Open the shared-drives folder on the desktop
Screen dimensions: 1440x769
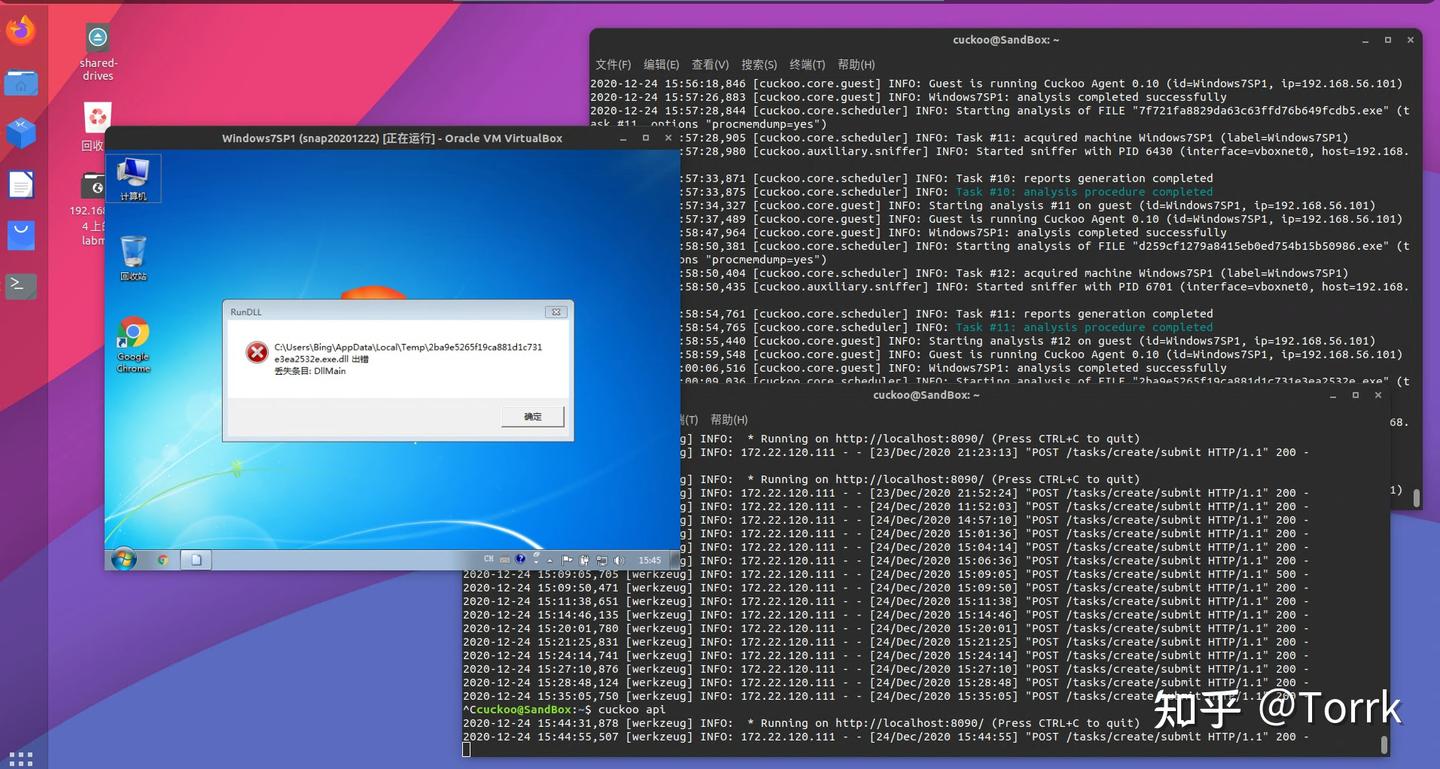coord(97,35)
